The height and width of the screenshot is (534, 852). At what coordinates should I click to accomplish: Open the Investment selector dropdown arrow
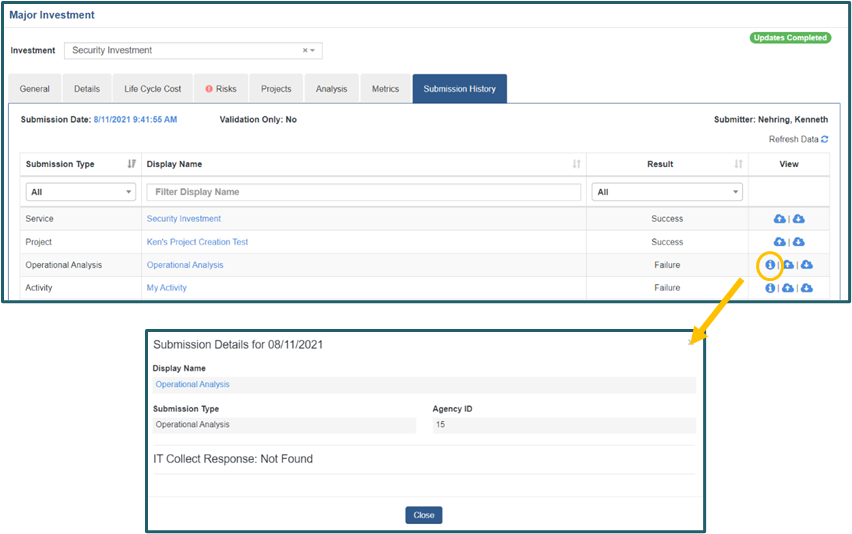click(x=312, y=50)
